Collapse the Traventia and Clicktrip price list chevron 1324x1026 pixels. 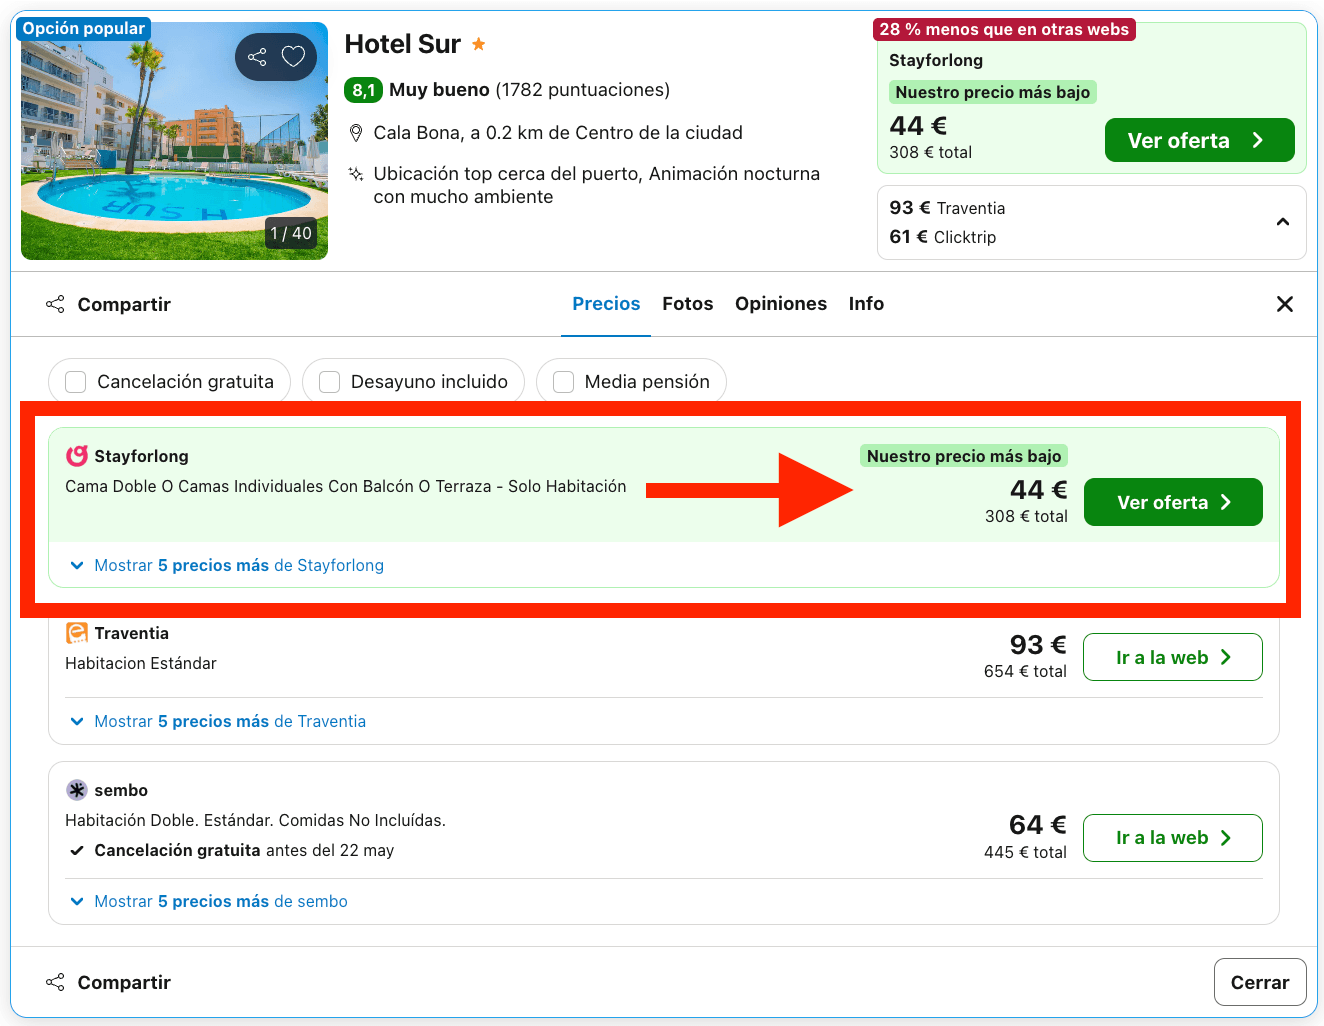(1283, 222)
